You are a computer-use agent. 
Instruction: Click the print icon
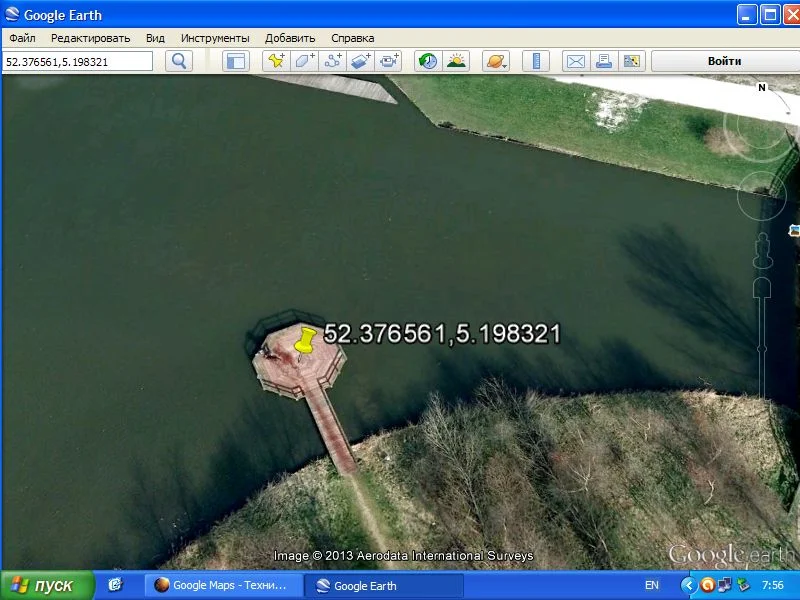[604, 61]
